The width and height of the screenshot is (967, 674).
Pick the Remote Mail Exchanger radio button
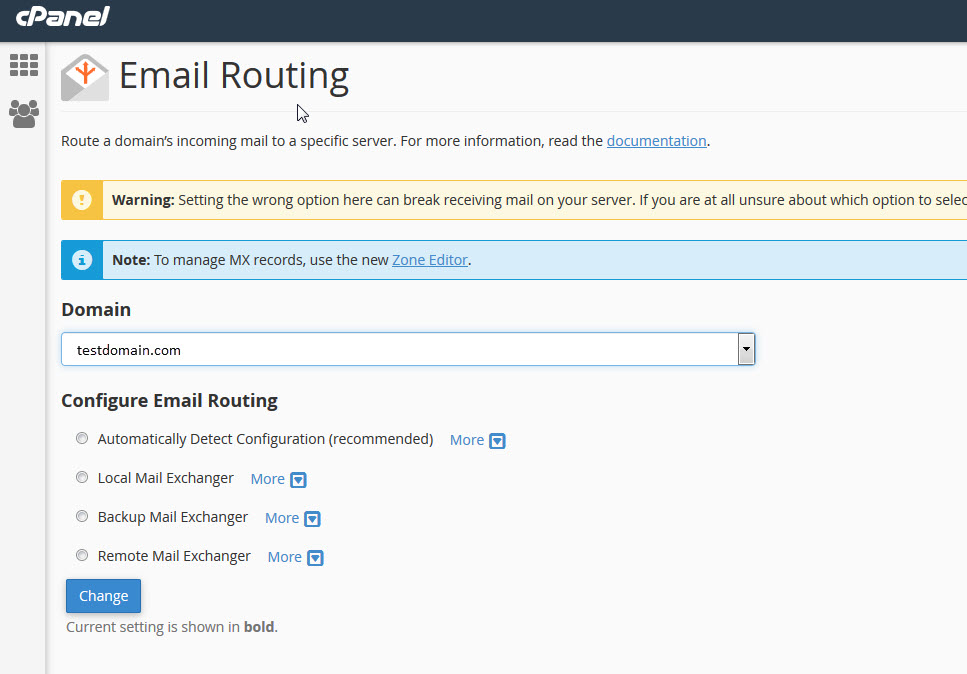pyautogui.click(x=82, y=556)
